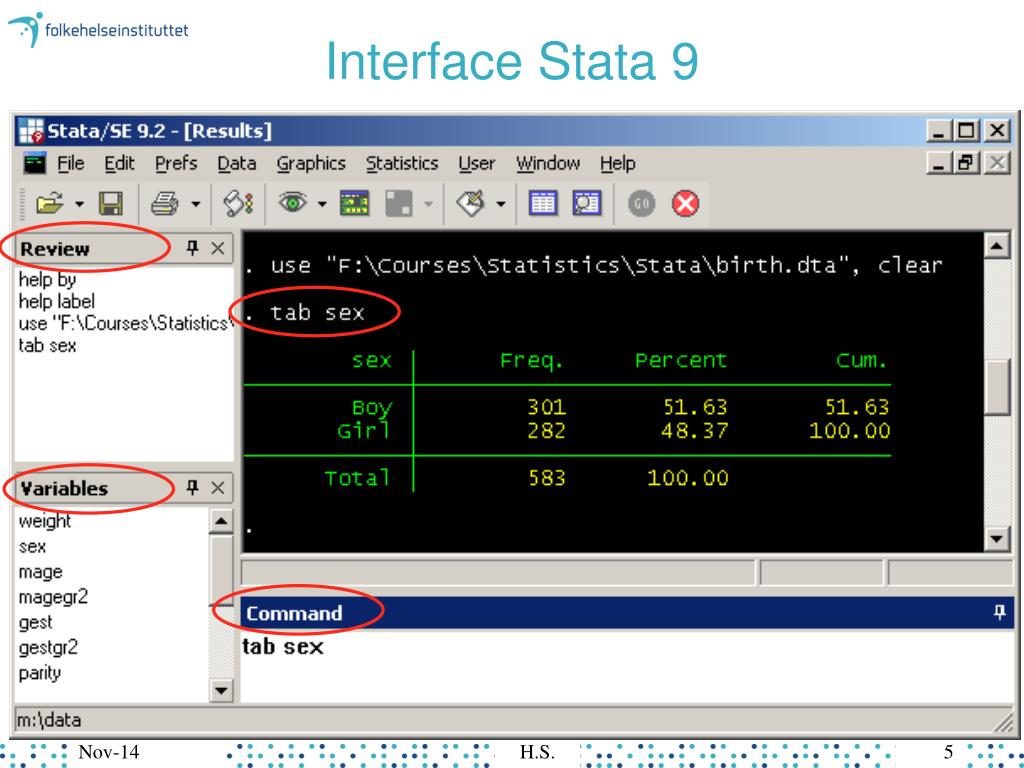The image size is (1024, 768).
Task: Click the Total frequency 583 value
Action: [547, 478]
